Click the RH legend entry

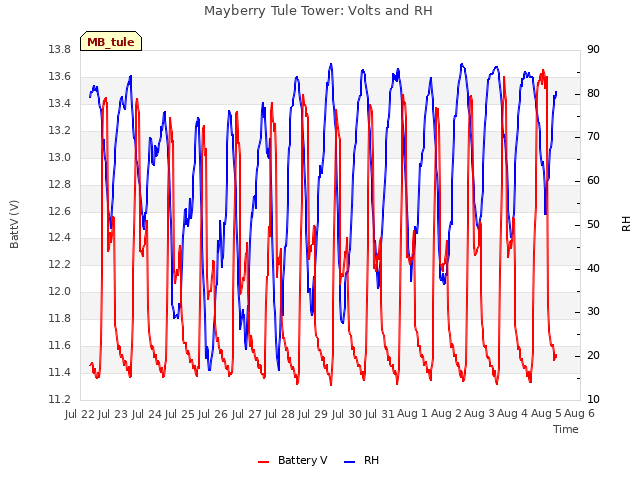[x=362, y=460]
